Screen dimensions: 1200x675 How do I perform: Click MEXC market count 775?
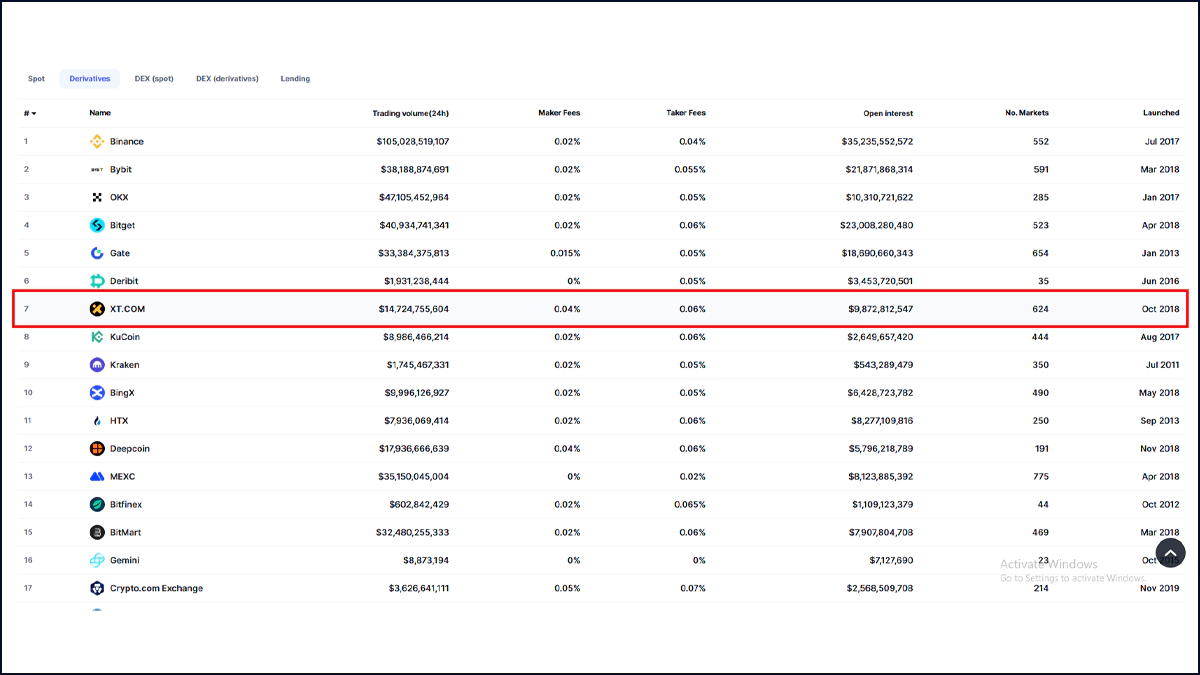click(1041, 477)
